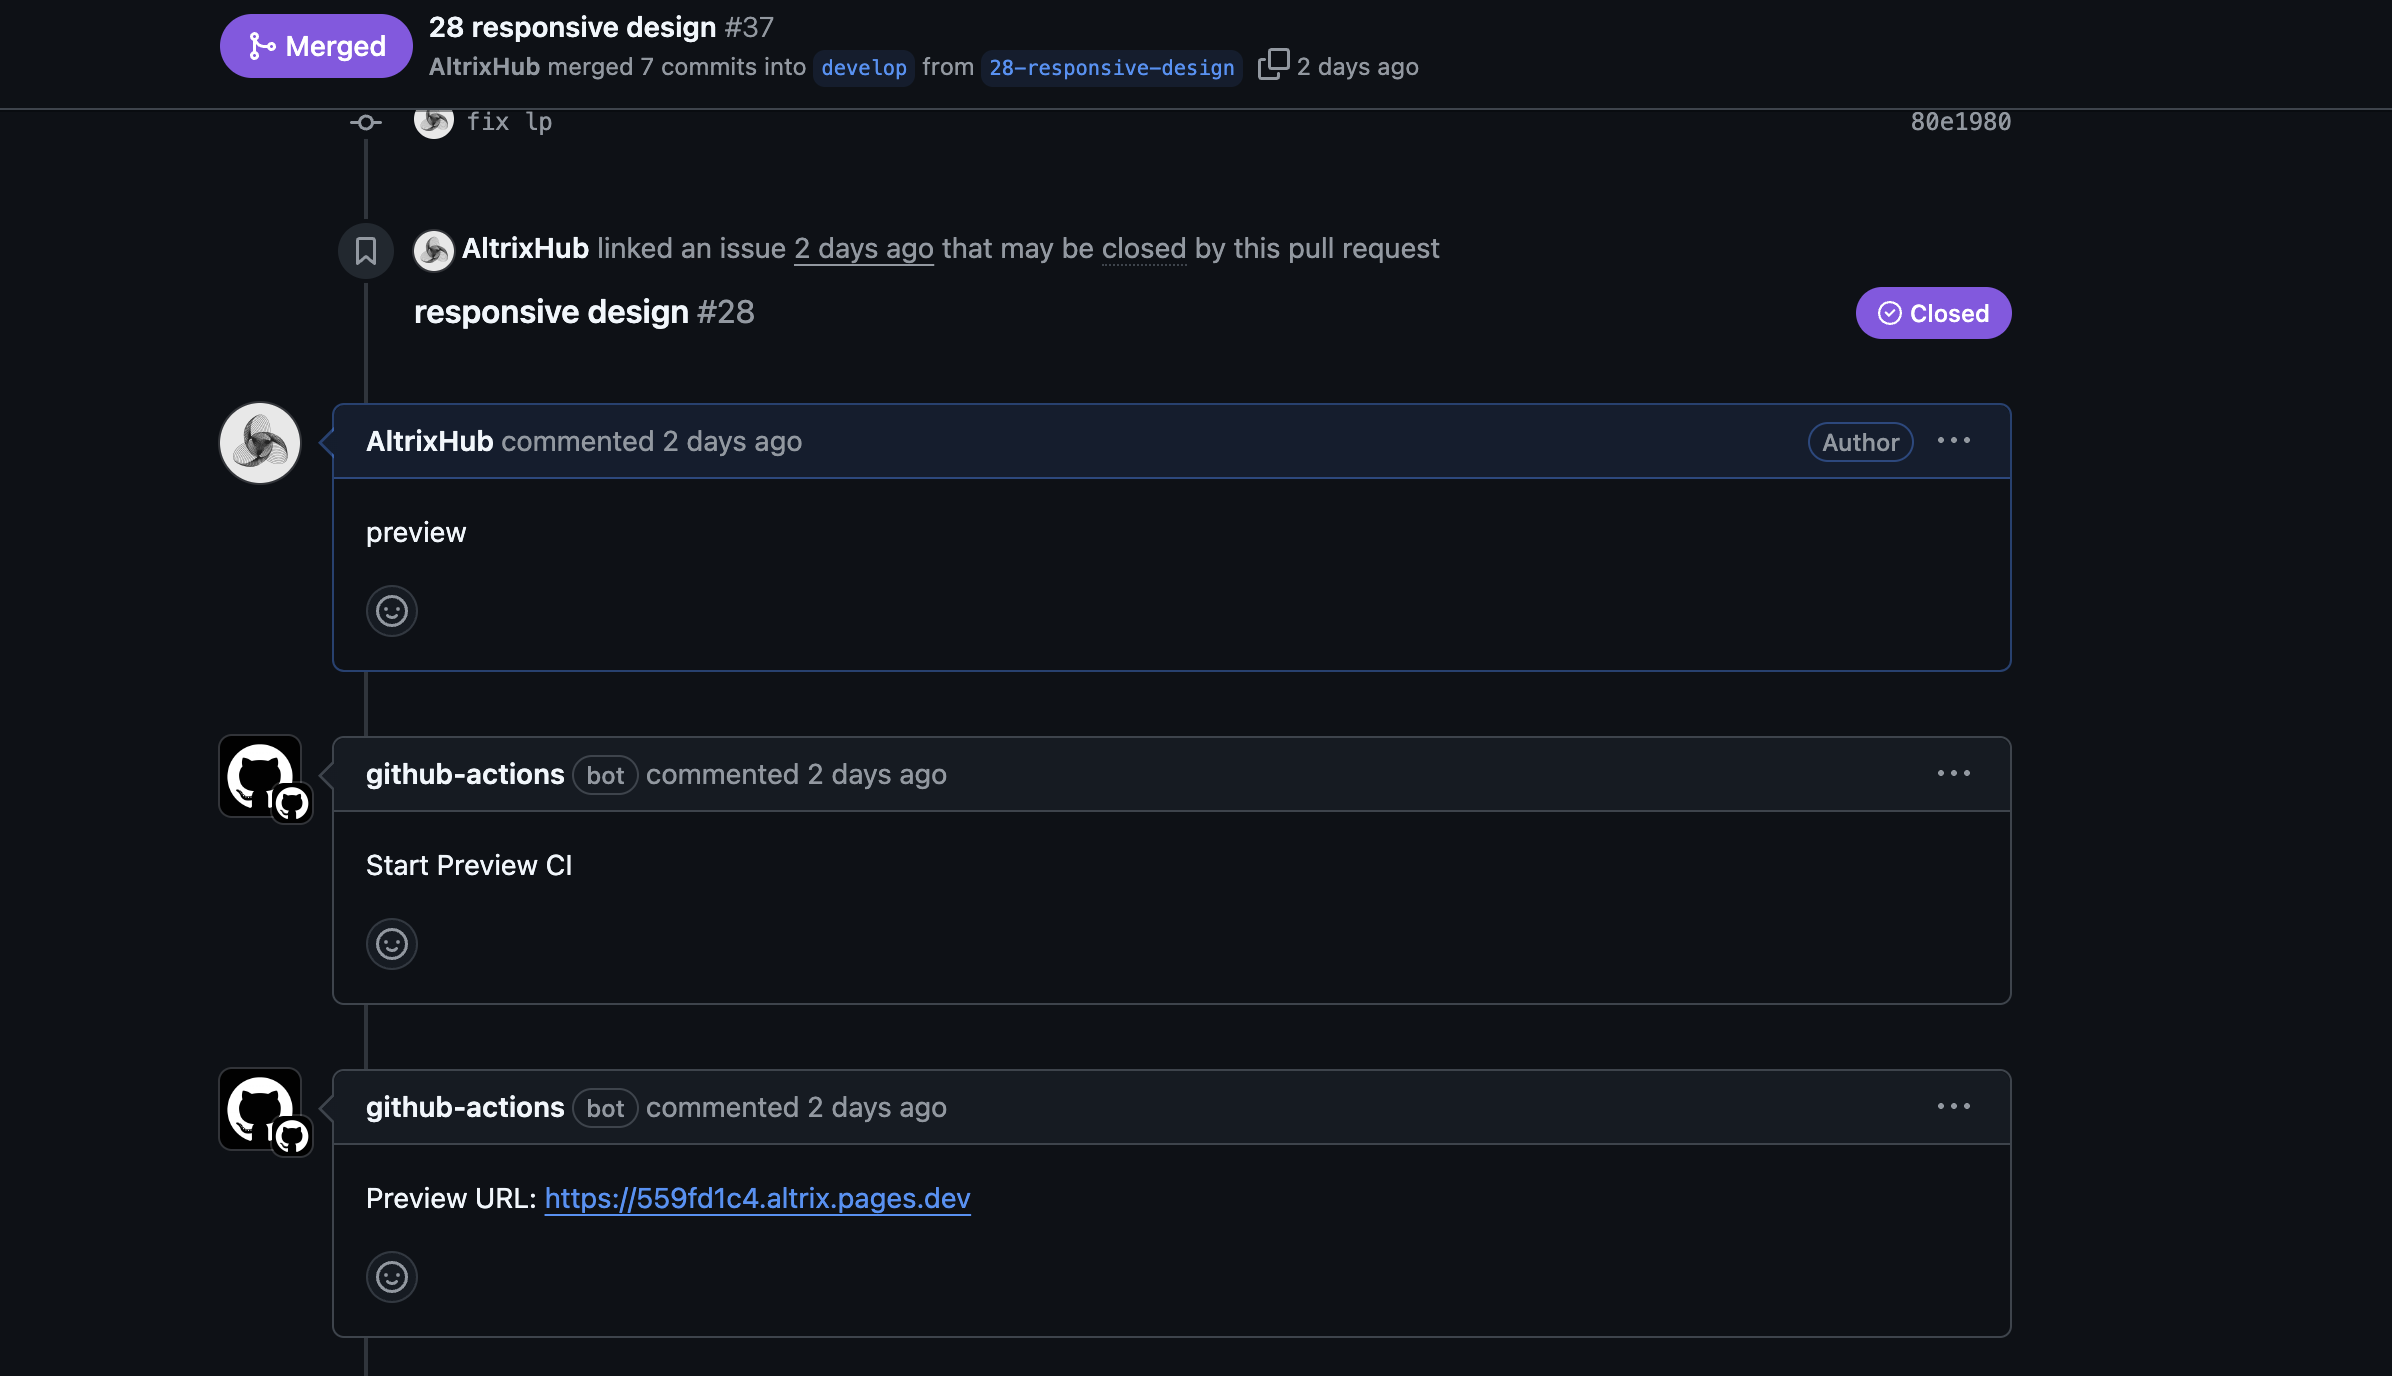Open the 28-responsive-design head branch link
The width and height of the screenshot is (2392, 1376).
pos(1111,68)
